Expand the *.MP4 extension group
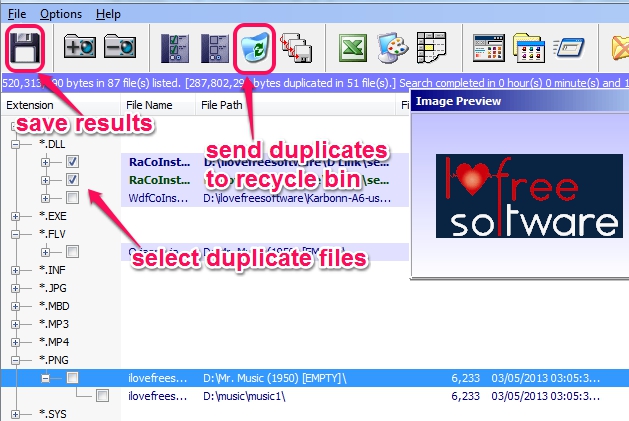This screenshot has height=421, width=629. [15, 342]
